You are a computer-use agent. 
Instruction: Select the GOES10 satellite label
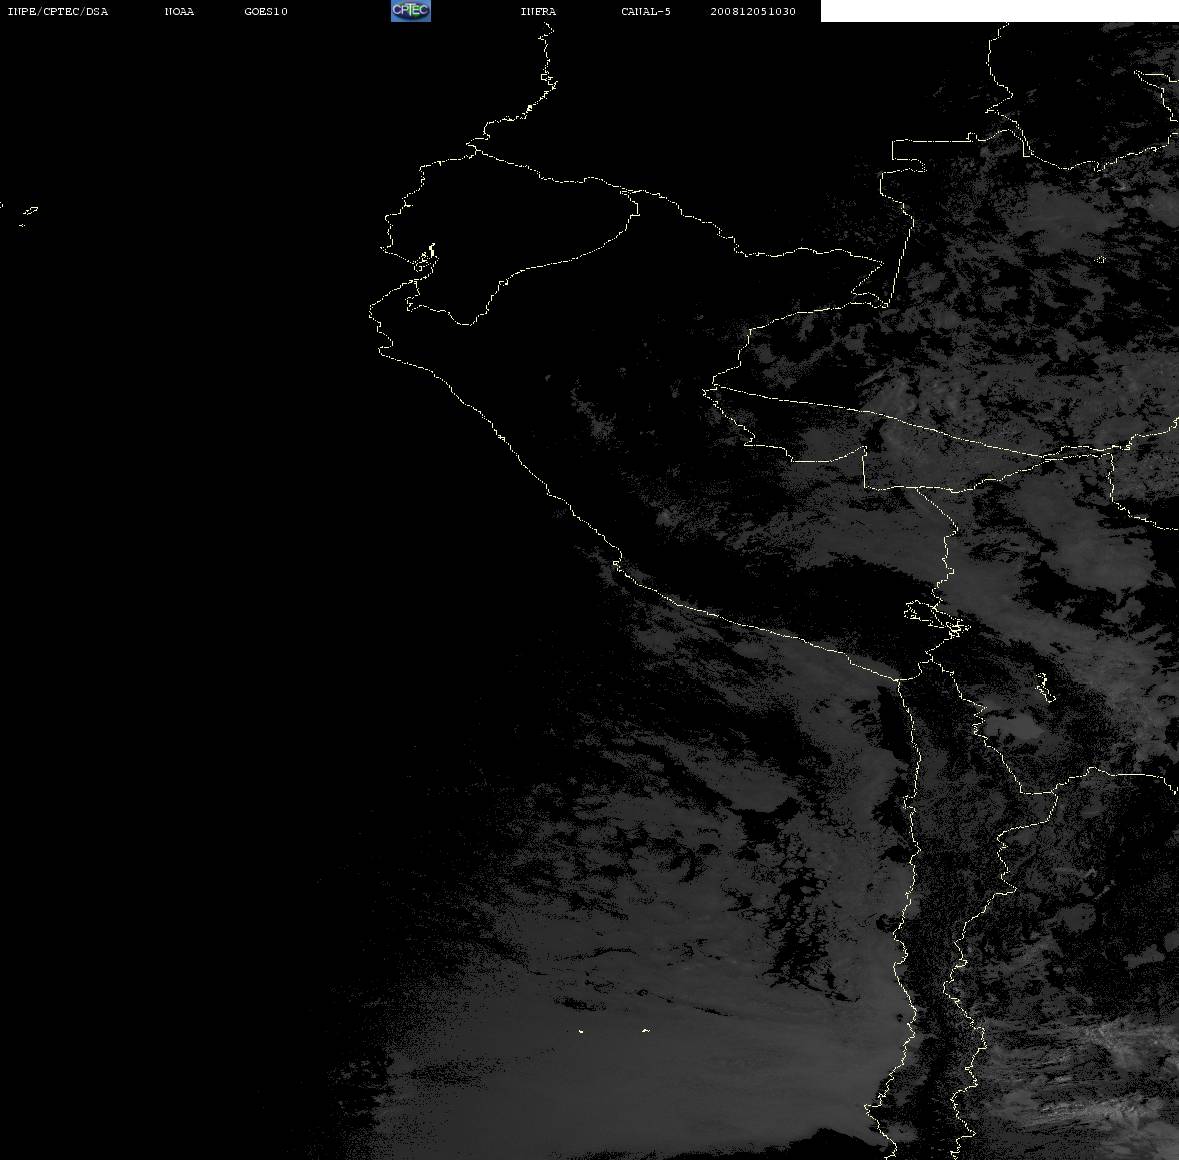pyautogui.click(x=265, y=11)
